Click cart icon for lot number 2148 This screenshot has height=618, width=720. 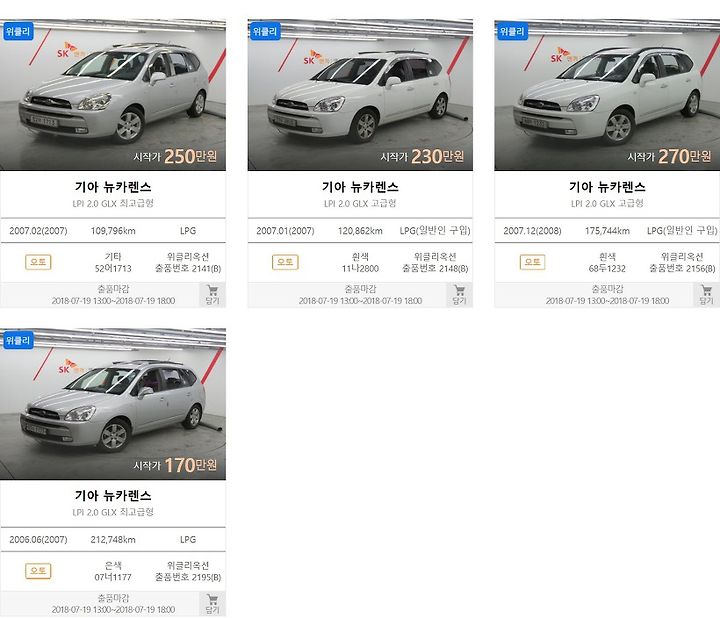(x=459, y=295)
